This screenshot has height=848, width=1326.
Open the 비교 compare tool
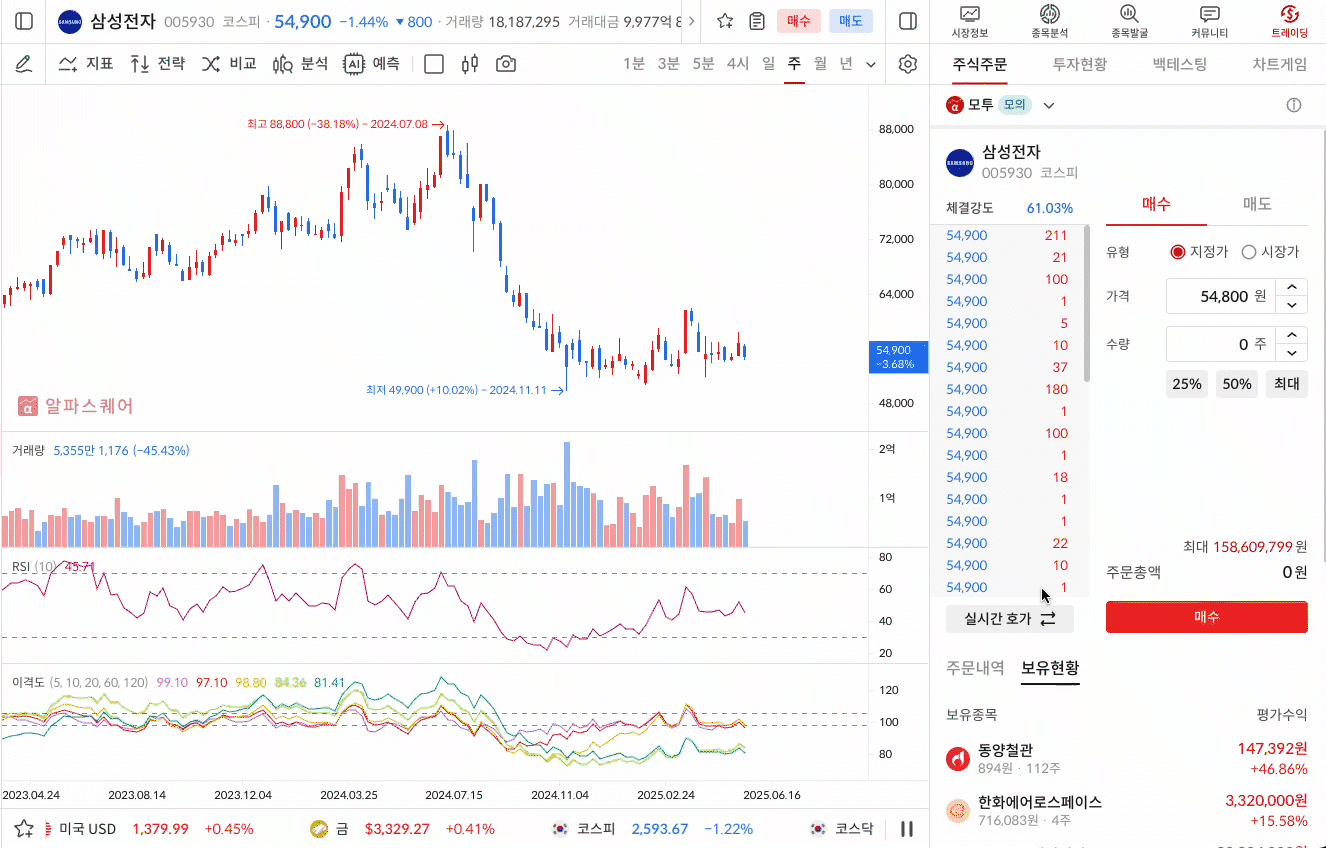(x=229, y=64)
